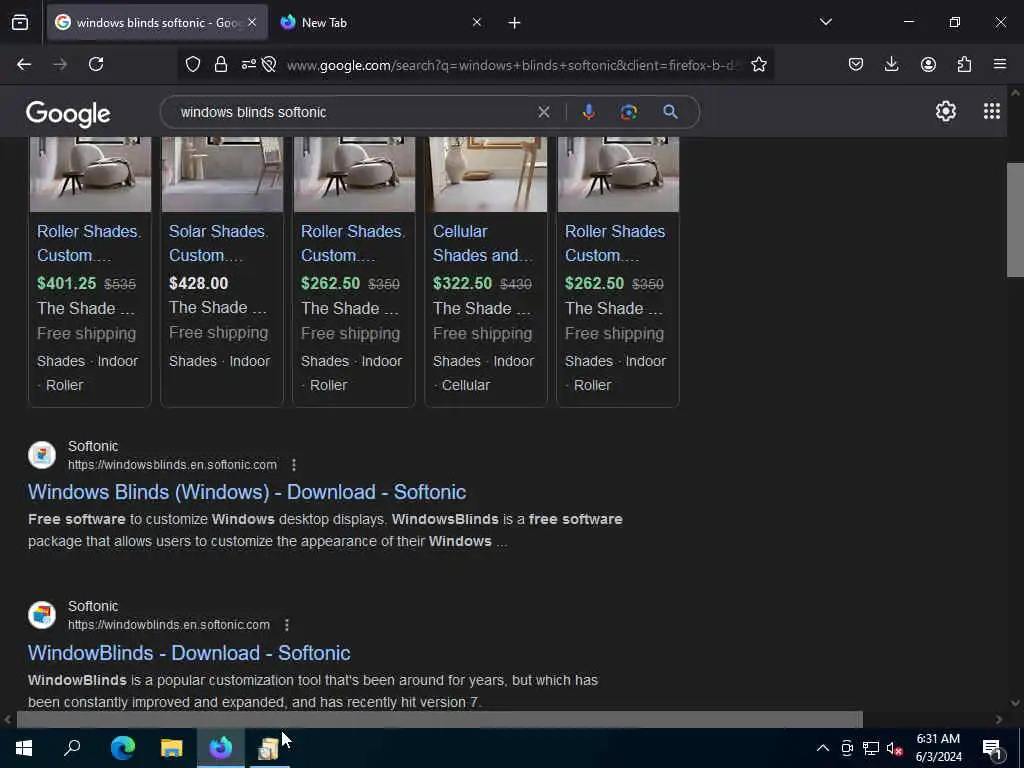The height and width of the screenshot is (768, 1024).
Task: Submit search with magnifier icon
Action: click(x=670, y=112)
